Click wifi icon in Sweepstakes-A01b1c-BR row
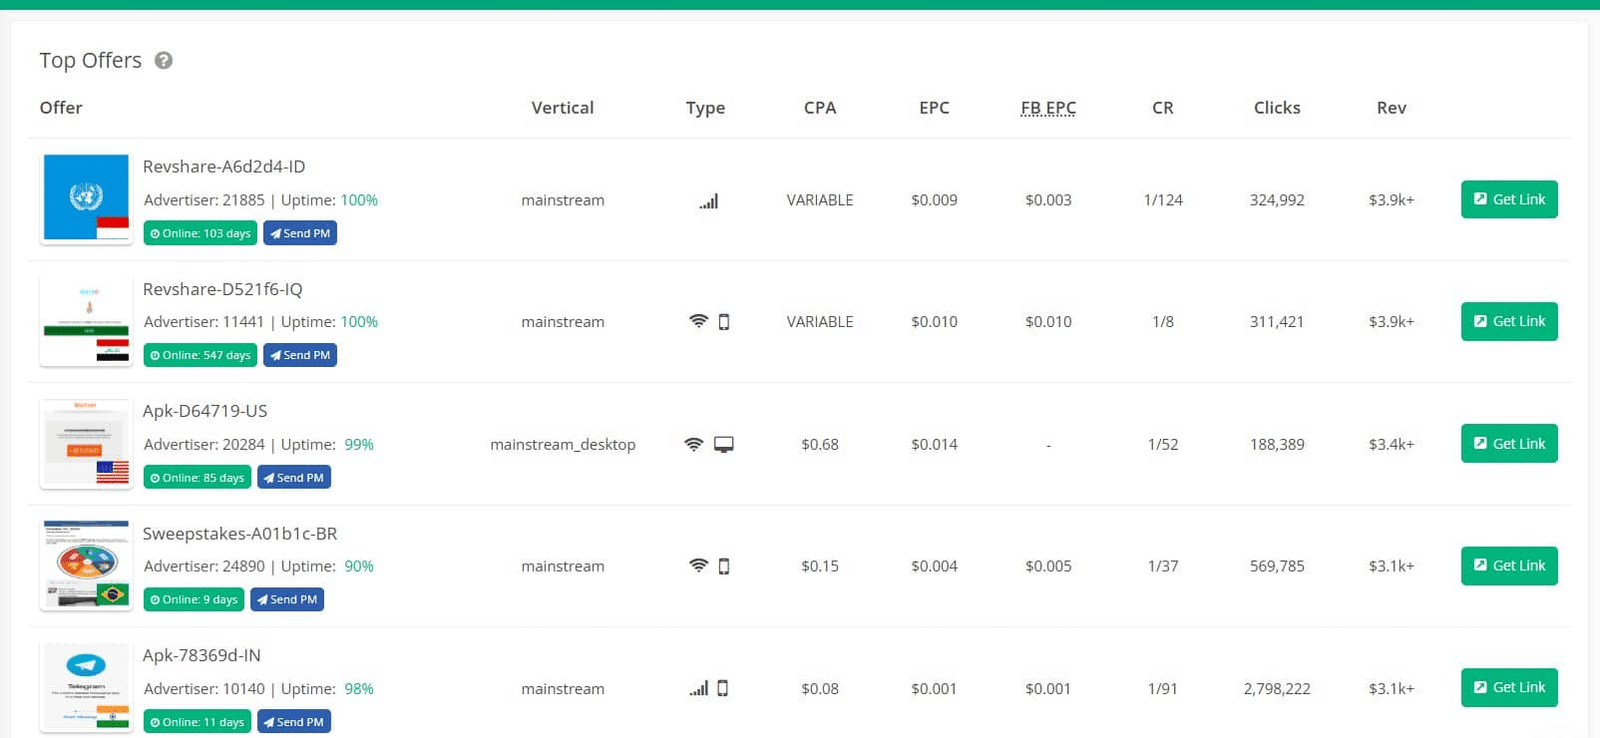Image resolution: width=1600 pixels, height=738 pixels. (x=698, y=566)
